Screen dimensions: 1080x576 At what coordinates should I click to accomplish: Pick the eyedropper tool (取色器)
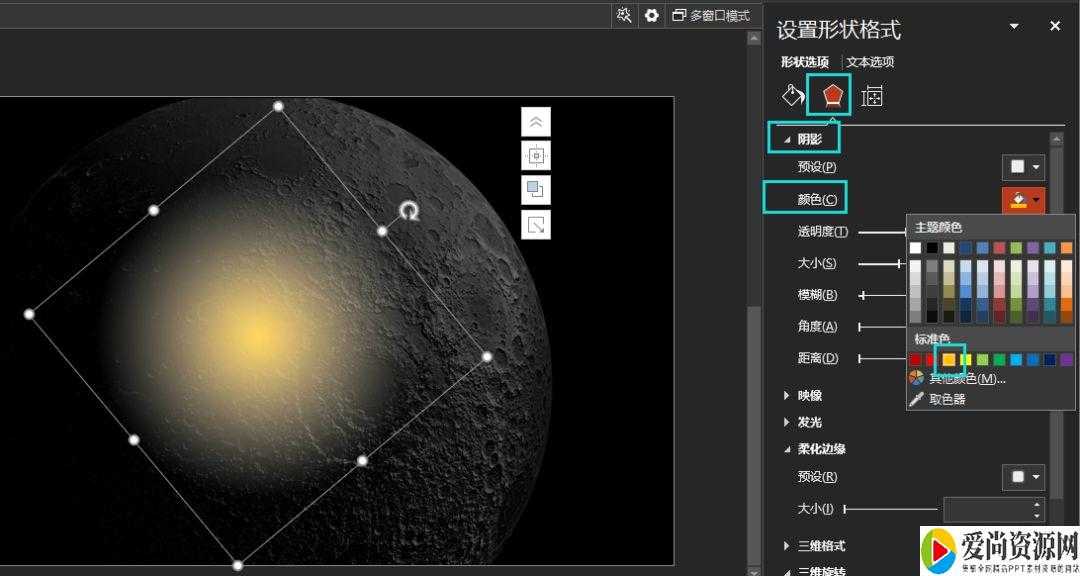(x=946, y=399)
